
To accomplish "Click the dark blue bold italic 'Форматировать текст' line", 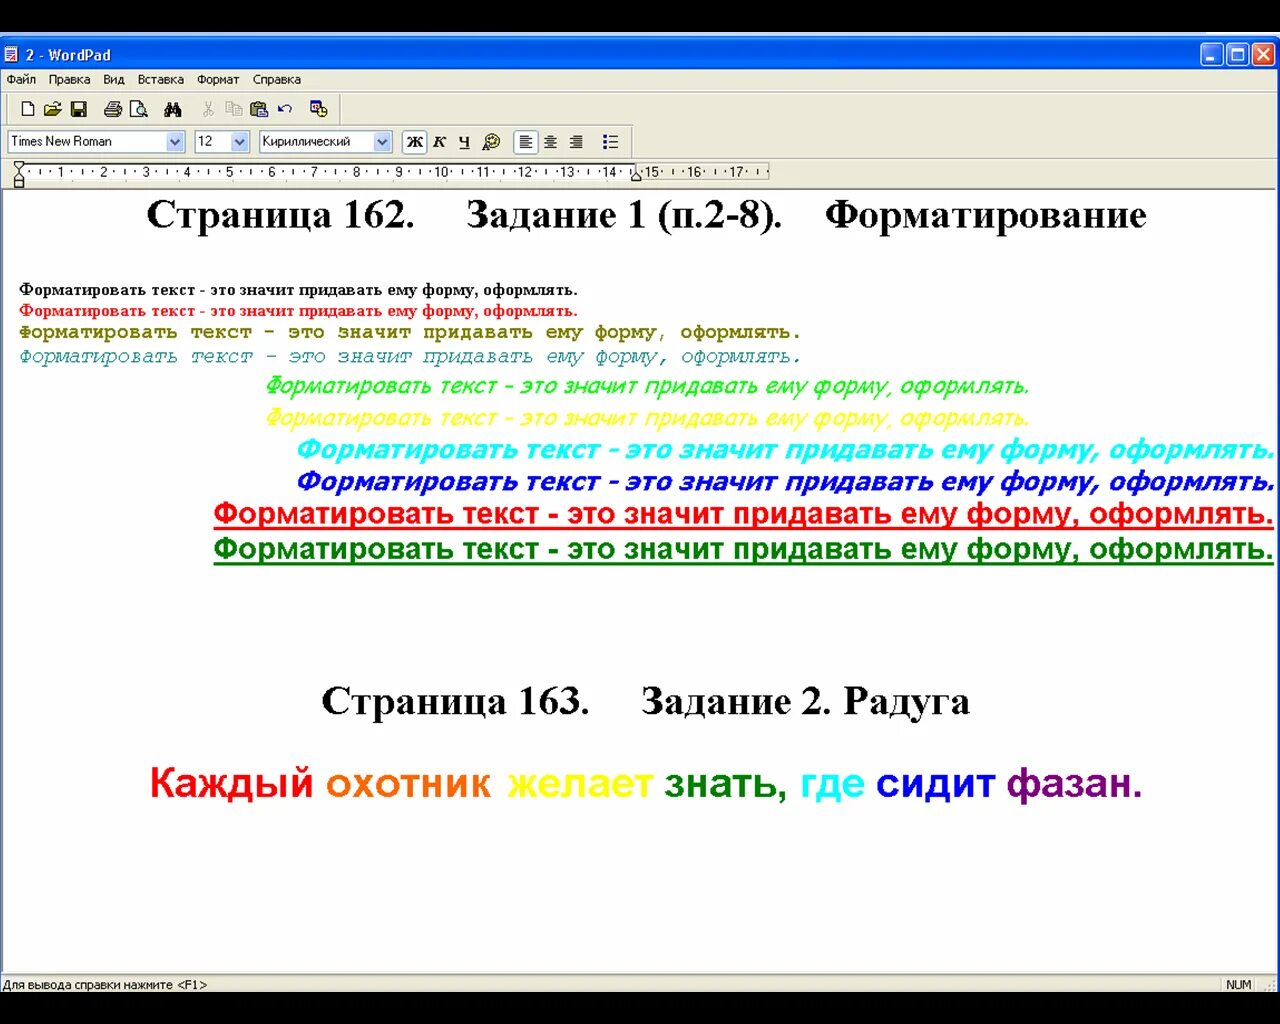I will pos(786,482).
